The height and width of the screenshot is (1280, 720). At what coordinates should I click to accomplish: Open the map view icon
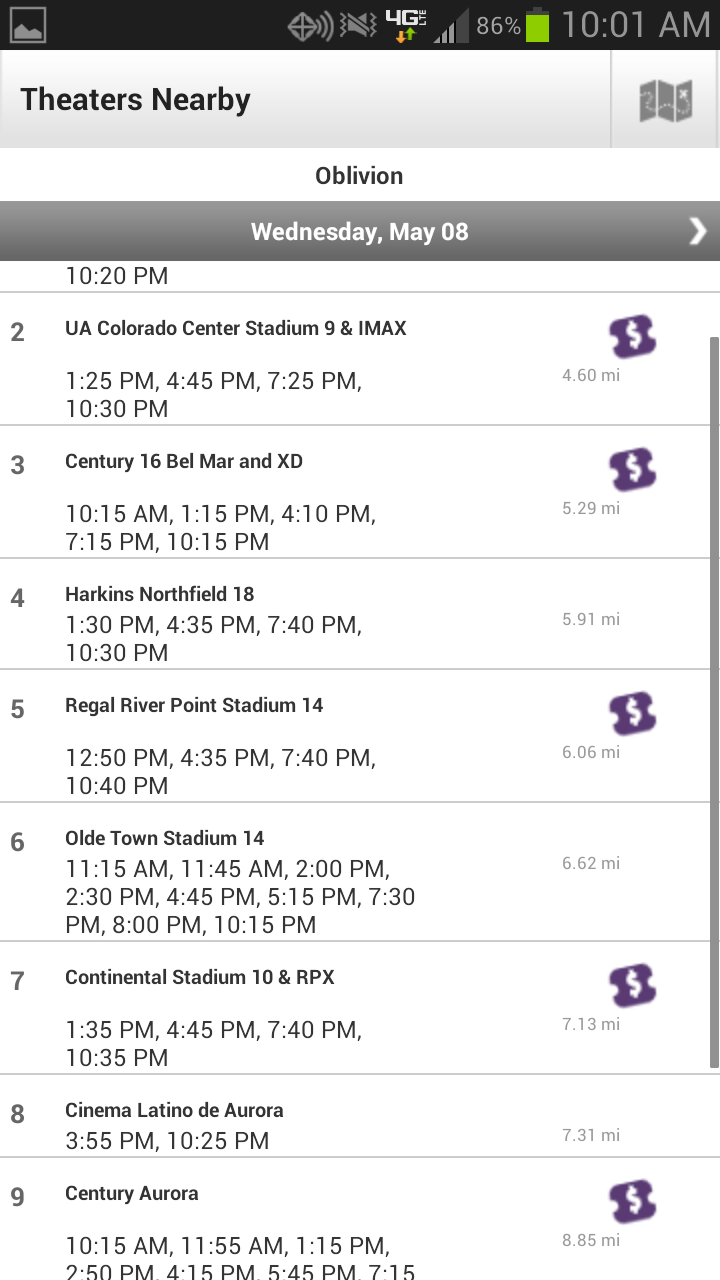click(665, 100)
